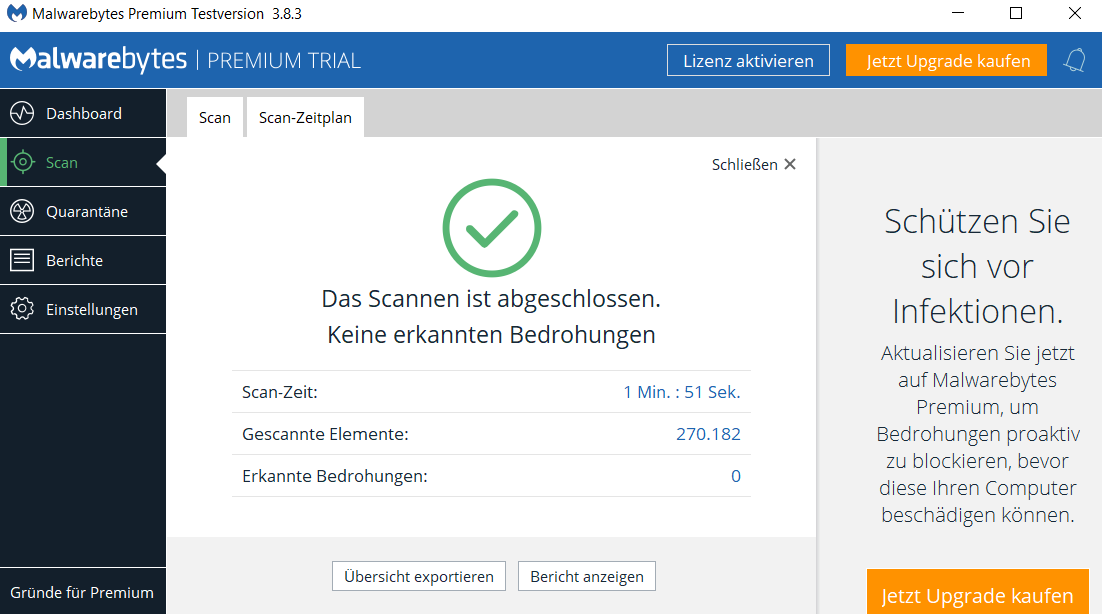Export summary via Übersicht exportieren
The width and height of the screenshot is (1102, 614).
pyautogui.click(x=419, y=577)
